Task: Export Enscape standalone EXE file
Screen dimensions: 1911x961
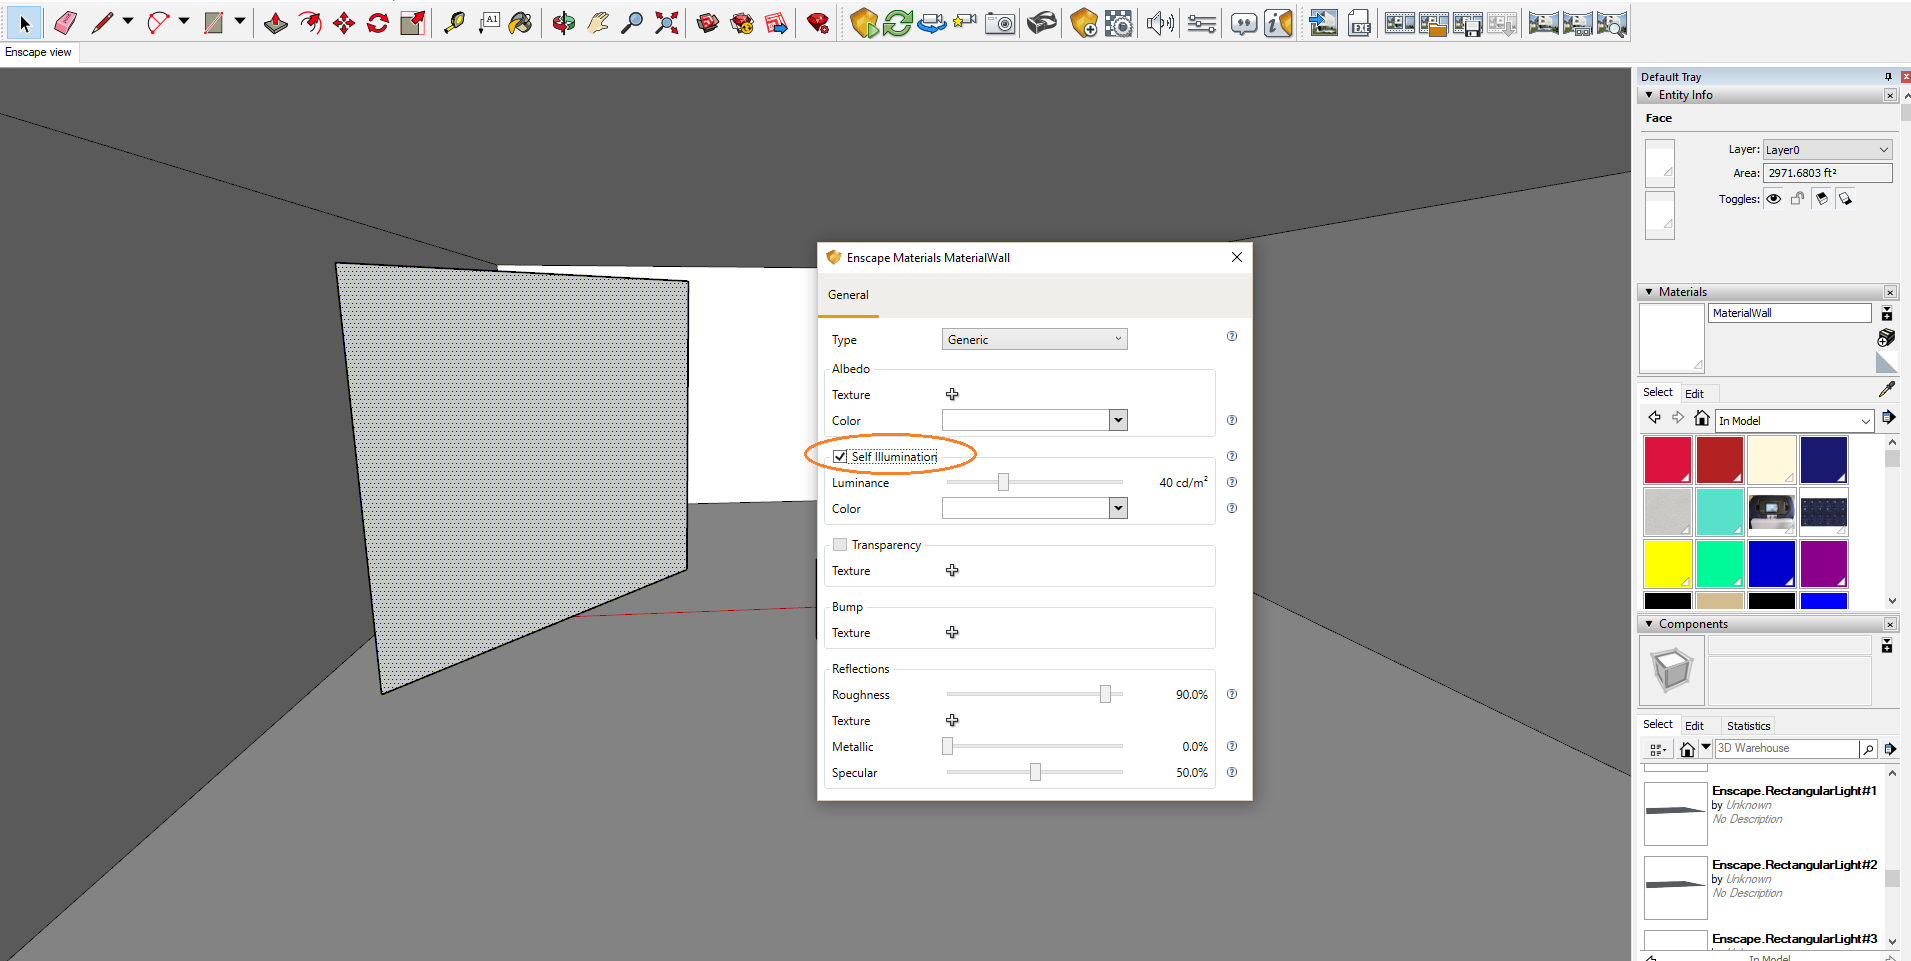Action: (1359, 23)
